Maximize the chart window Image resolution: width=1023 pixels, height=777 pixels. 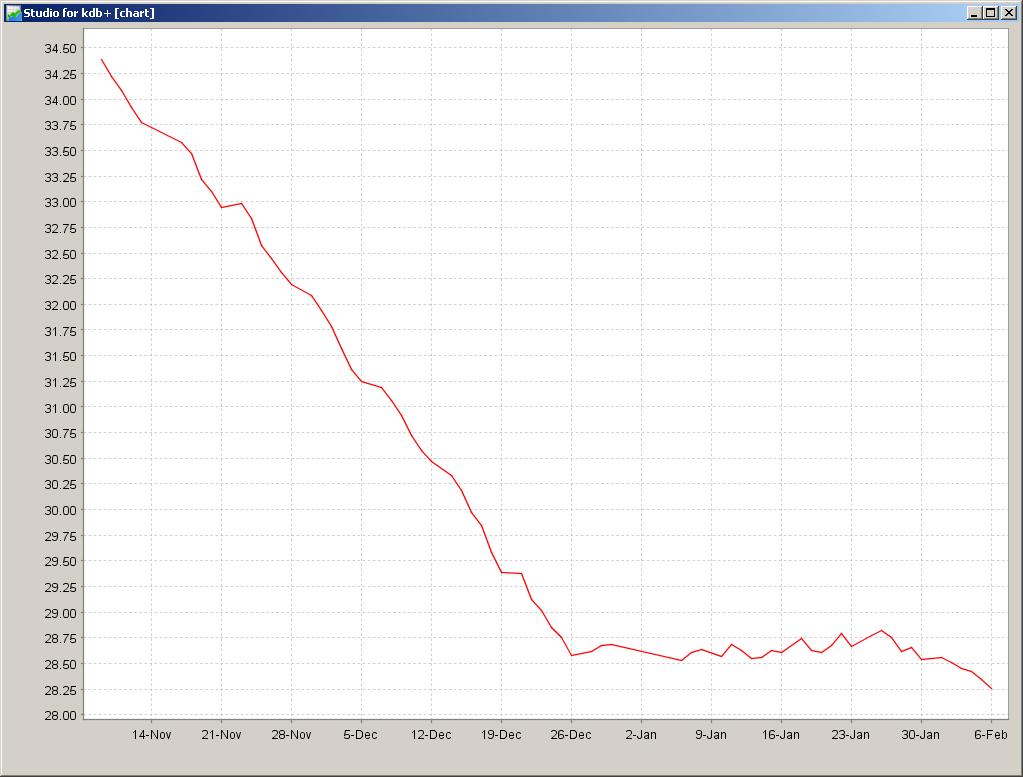pos(990,12)
